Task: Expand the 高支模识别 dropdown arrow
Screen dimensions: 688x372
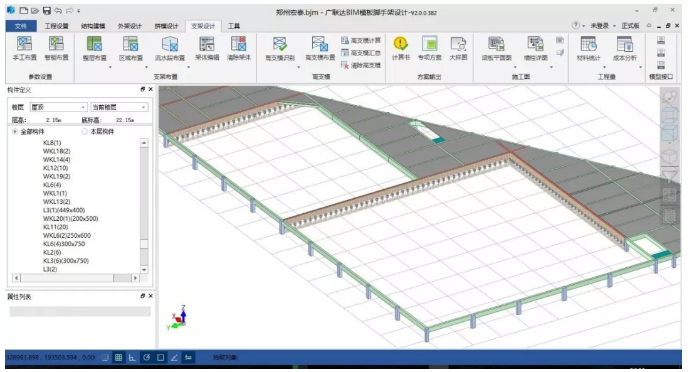Action: pyautogui.click(x=298, y=67)
